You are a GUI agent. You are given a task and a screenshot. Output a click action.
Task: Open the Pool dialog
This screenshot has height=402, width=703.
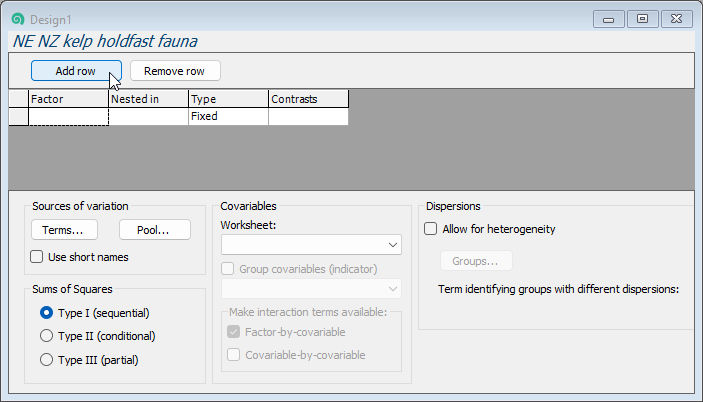pos(154,229)
